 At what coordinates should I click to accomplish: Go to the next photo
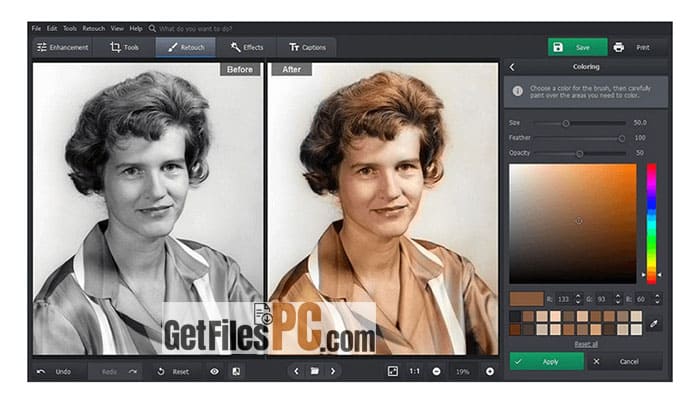[333, 371]
